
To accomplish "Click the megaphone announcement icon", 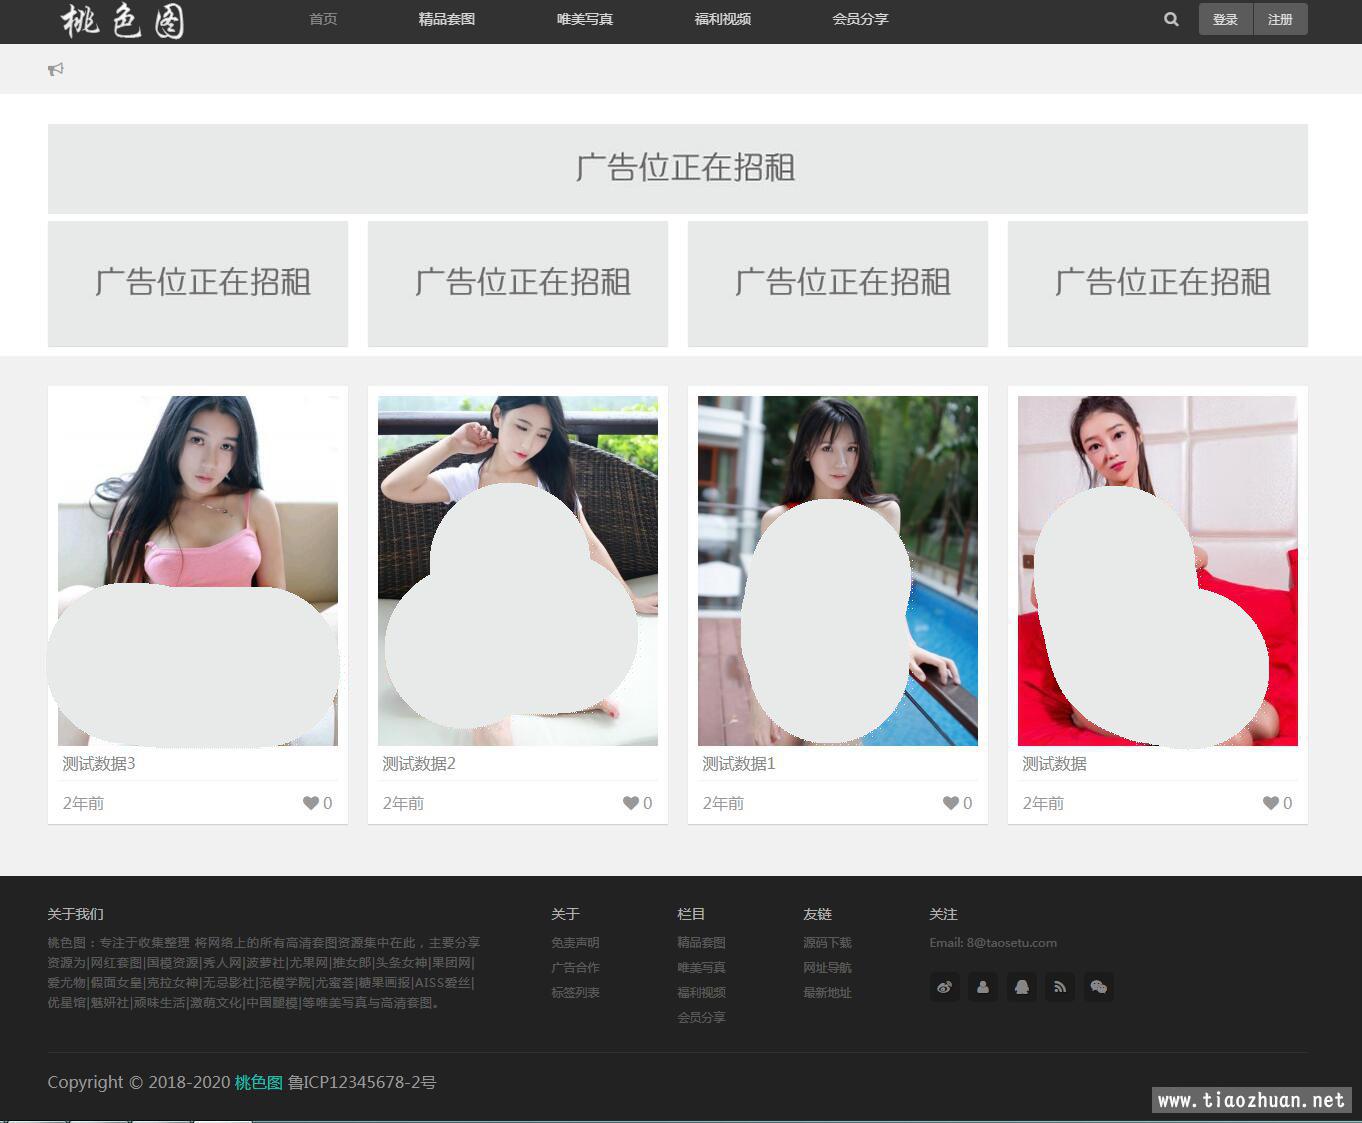I will [x=56, y=69].
